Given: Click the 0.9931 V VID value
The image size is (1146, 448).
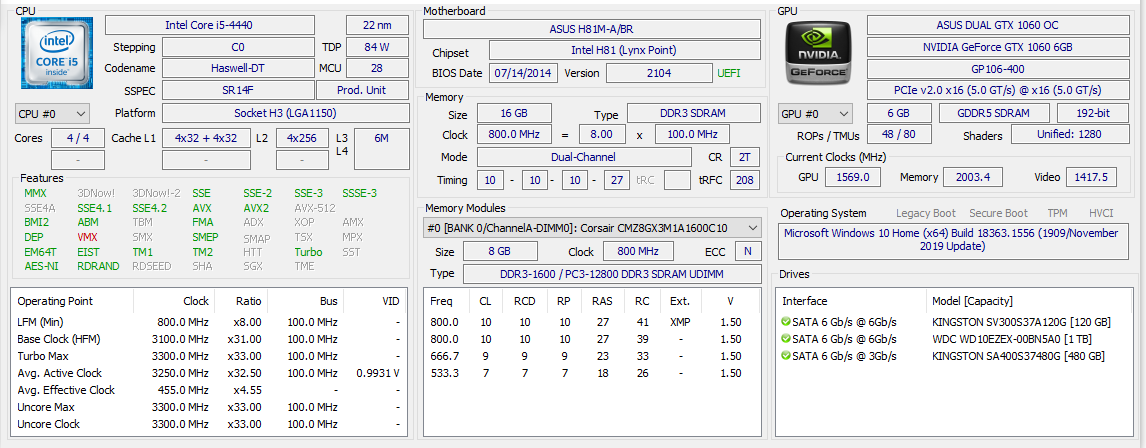Looking at the screenshot, I should click(x=377, y=373).
